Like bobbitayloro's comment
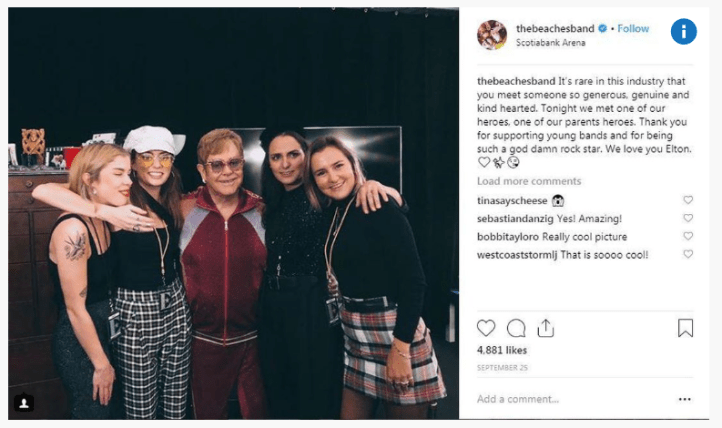This screenshot has width=722, height=428. pos(687,236)
